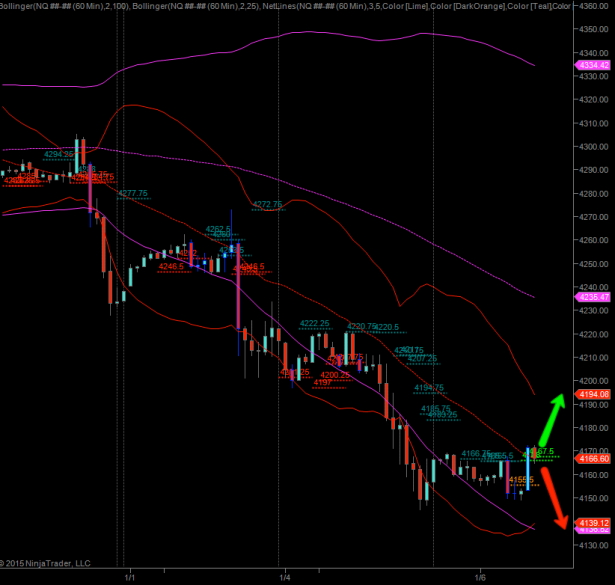Click the teal 4277.75 net line label
The height and width of the screenshot is (585, 615).
point(133,193)
